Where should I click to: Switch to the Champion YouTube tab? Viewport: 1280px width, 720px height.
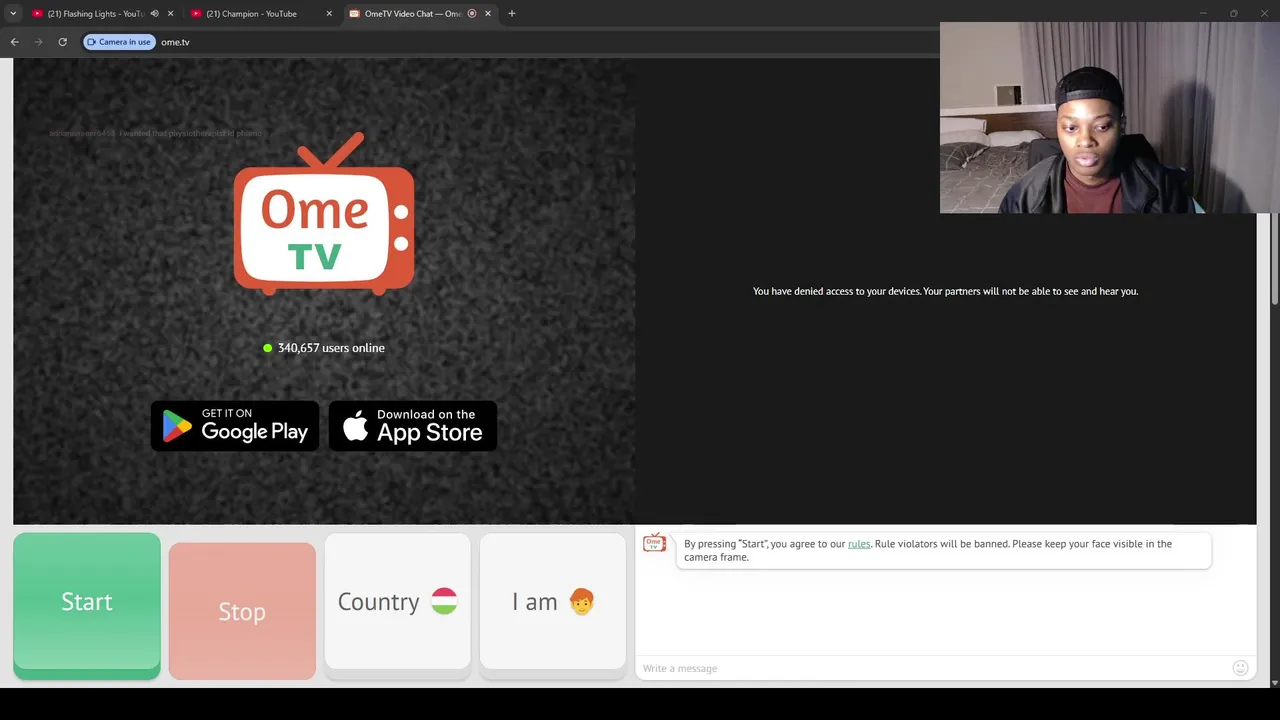251,13
